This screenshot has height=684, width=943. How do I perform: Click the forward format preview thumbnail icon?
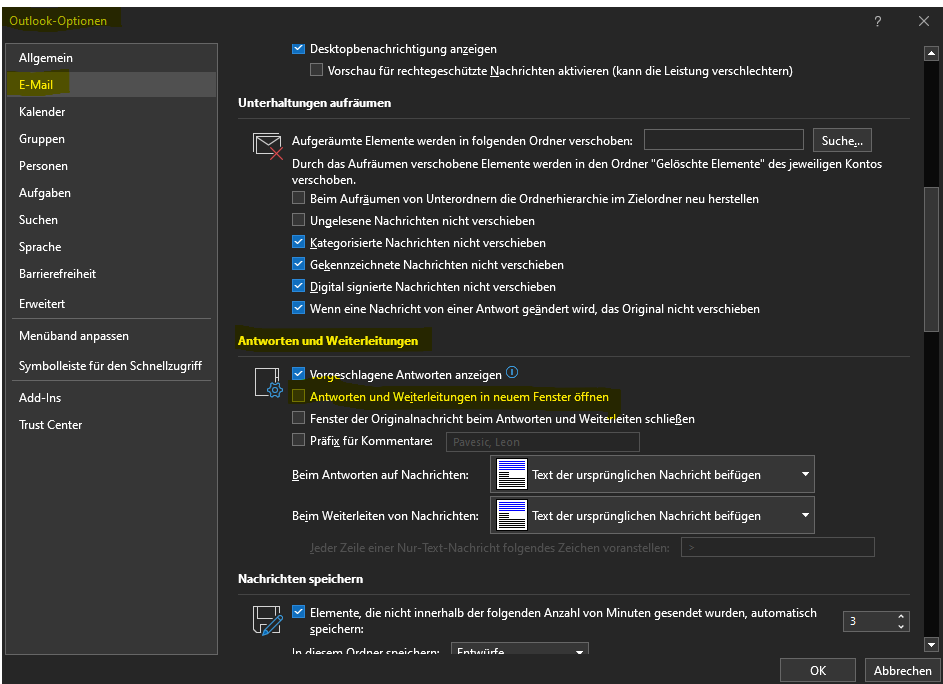512,515
